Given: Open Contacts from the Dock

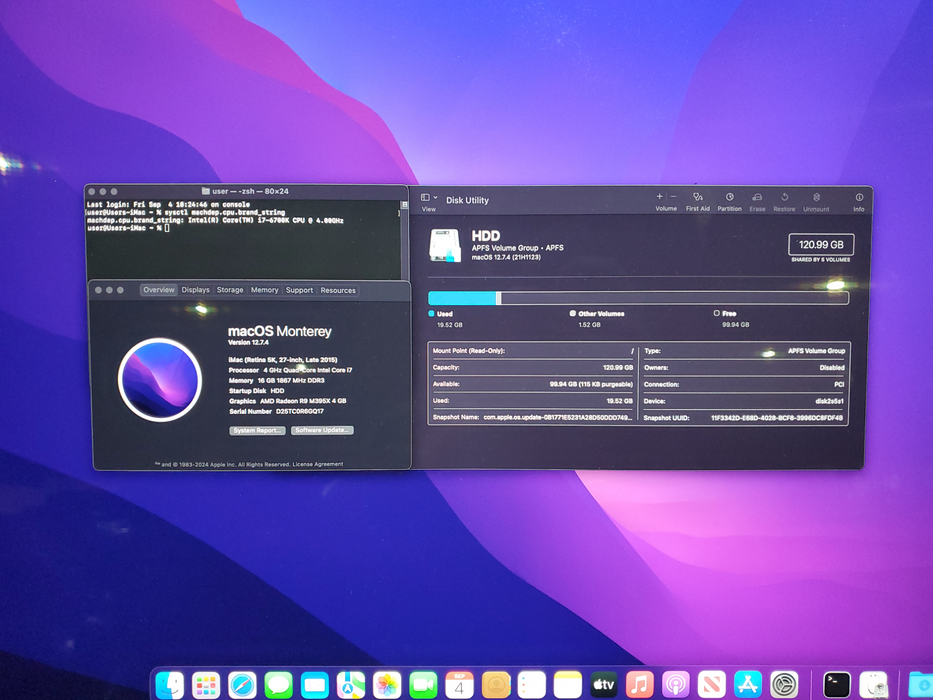Looking at the screenshot, I should pos(496,685).
